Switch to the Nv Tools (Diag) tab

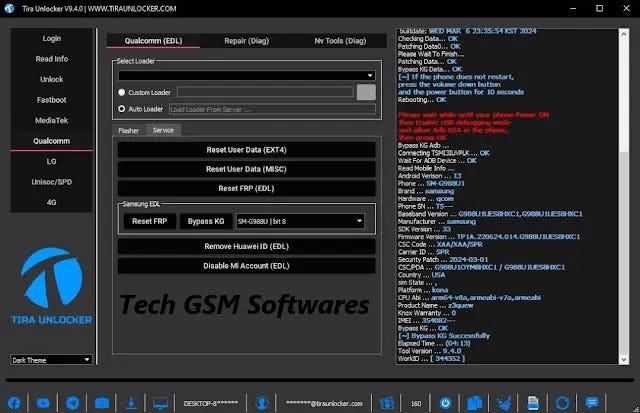tap(340, 41)
